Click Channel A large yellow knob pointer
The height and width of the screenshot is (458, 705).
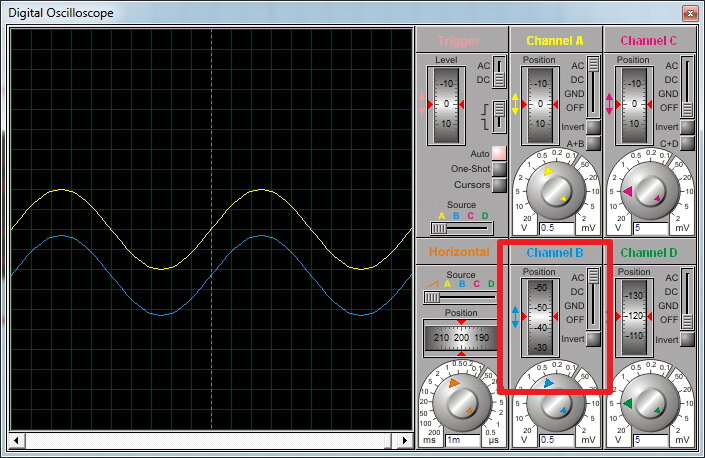click(548, 171)
